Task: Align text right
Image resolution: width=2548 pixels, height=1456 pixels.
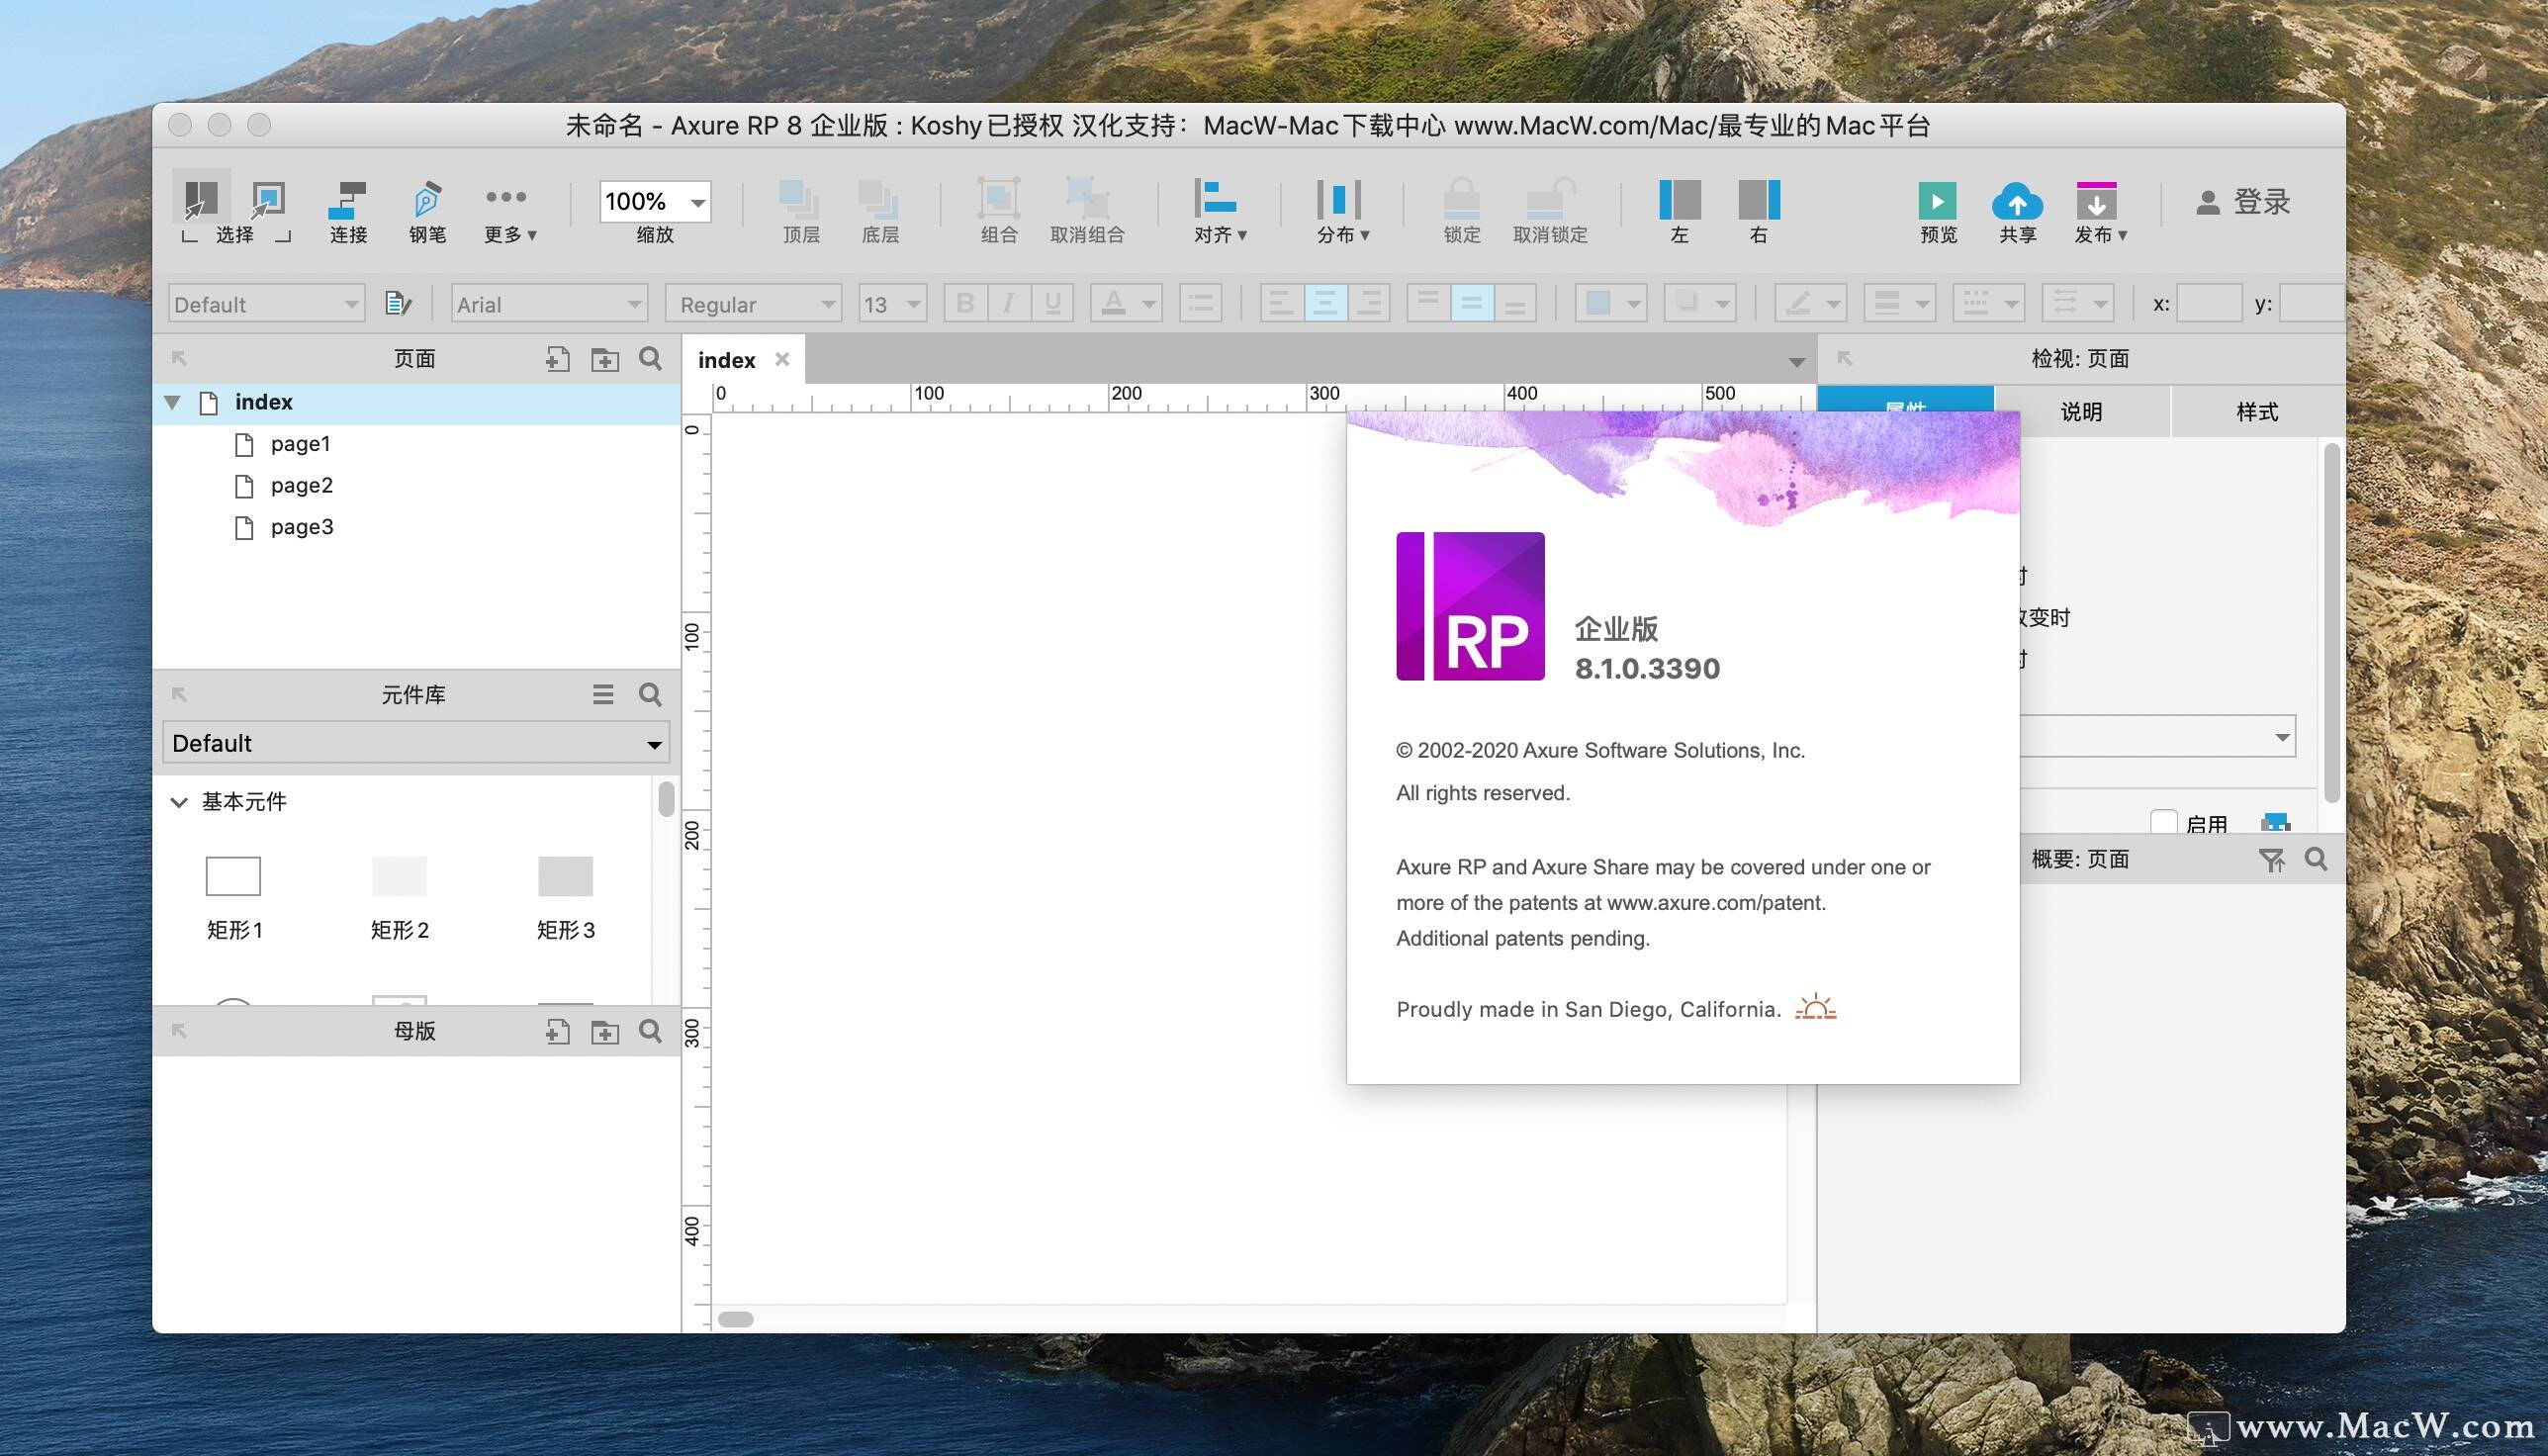Action: pyautogui.click(x=1369, y=303)
